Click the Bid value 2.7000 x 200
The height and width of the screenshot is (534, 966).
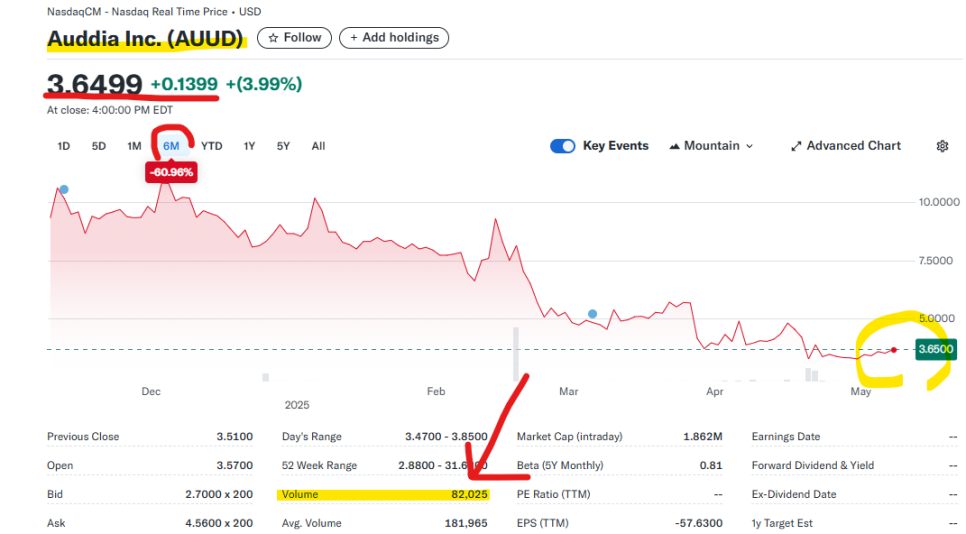pos(219,495)
